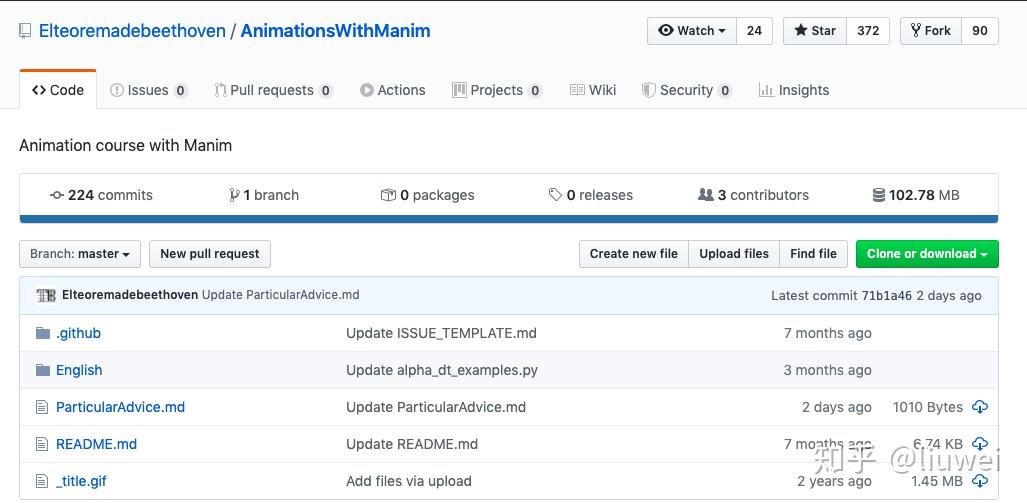This screenshot has width=1027, height=503.
Task: Click the Pull requests merge icon
Action: (221, 90)
